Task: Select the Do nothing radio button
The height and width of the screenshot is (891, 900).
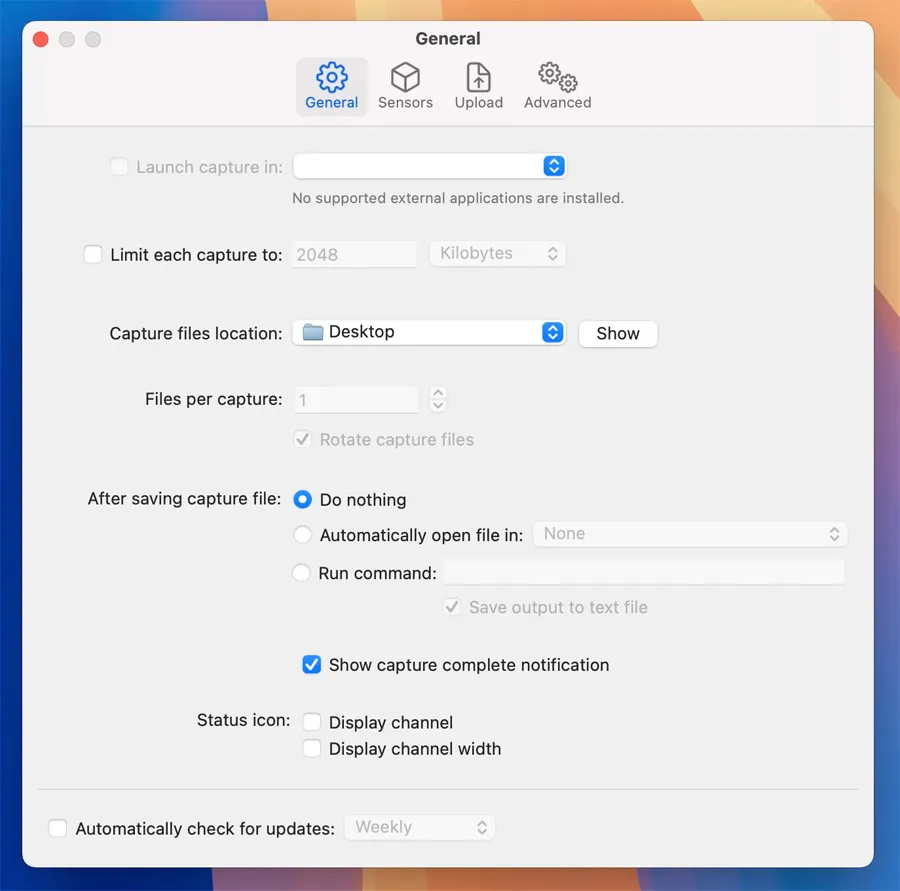Action: tap(303, 500)
